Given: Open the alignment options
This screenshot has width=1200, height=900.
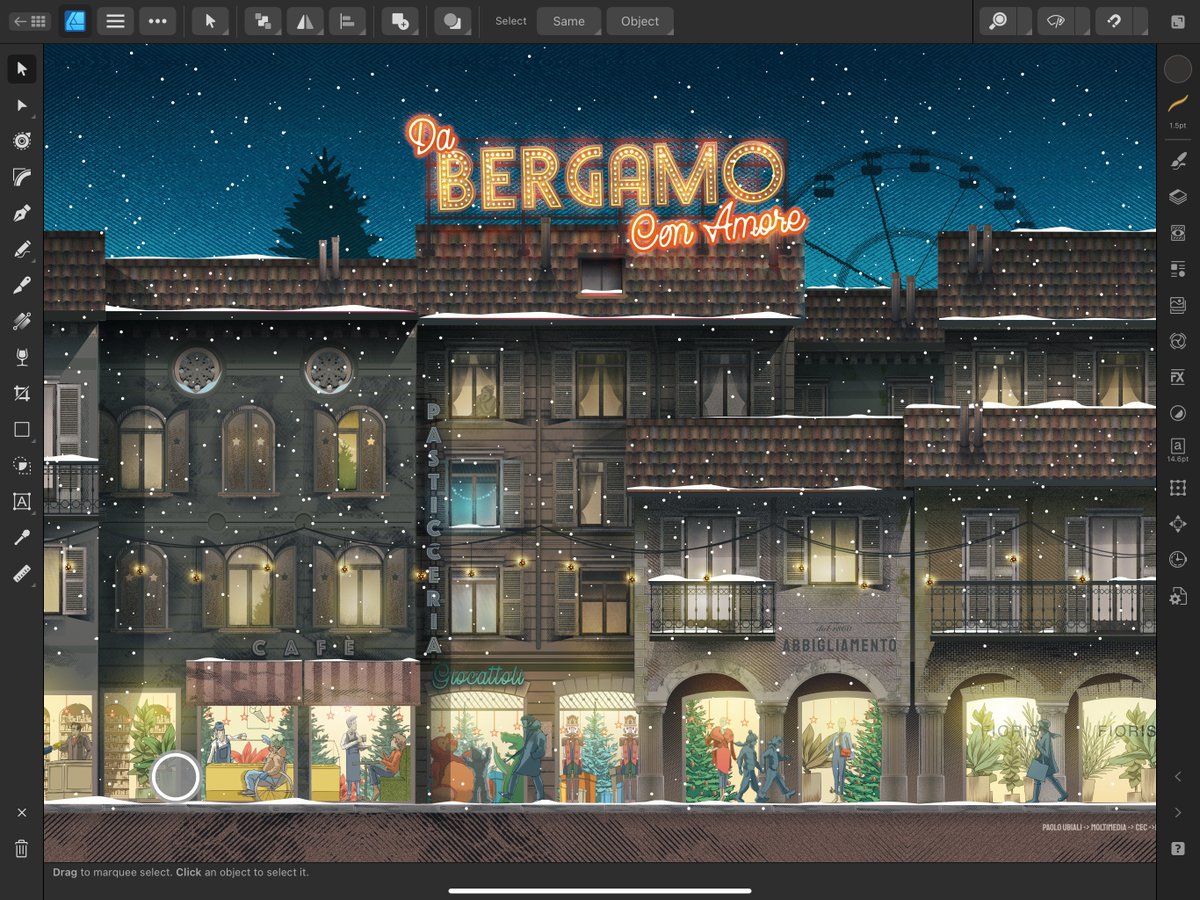Looking at the screenshot, I should [x=349, y=21].
